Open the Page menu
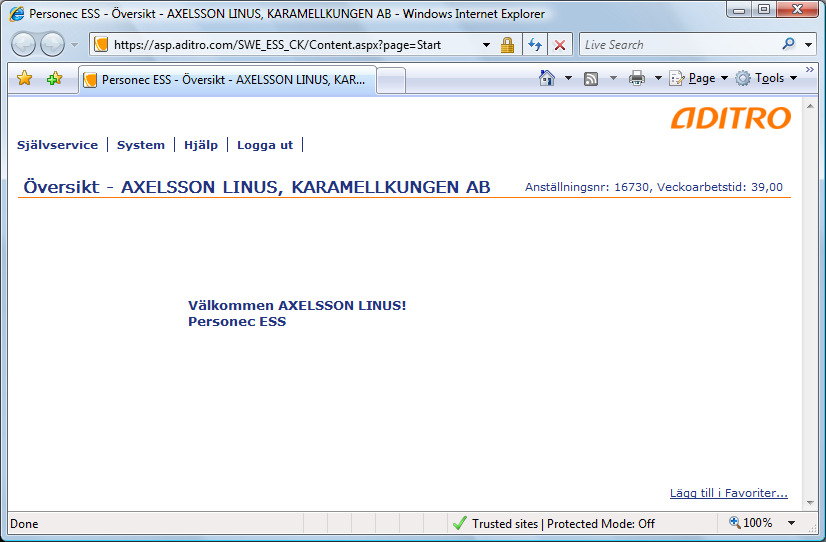Screen dimensions: 826x542 699,78
